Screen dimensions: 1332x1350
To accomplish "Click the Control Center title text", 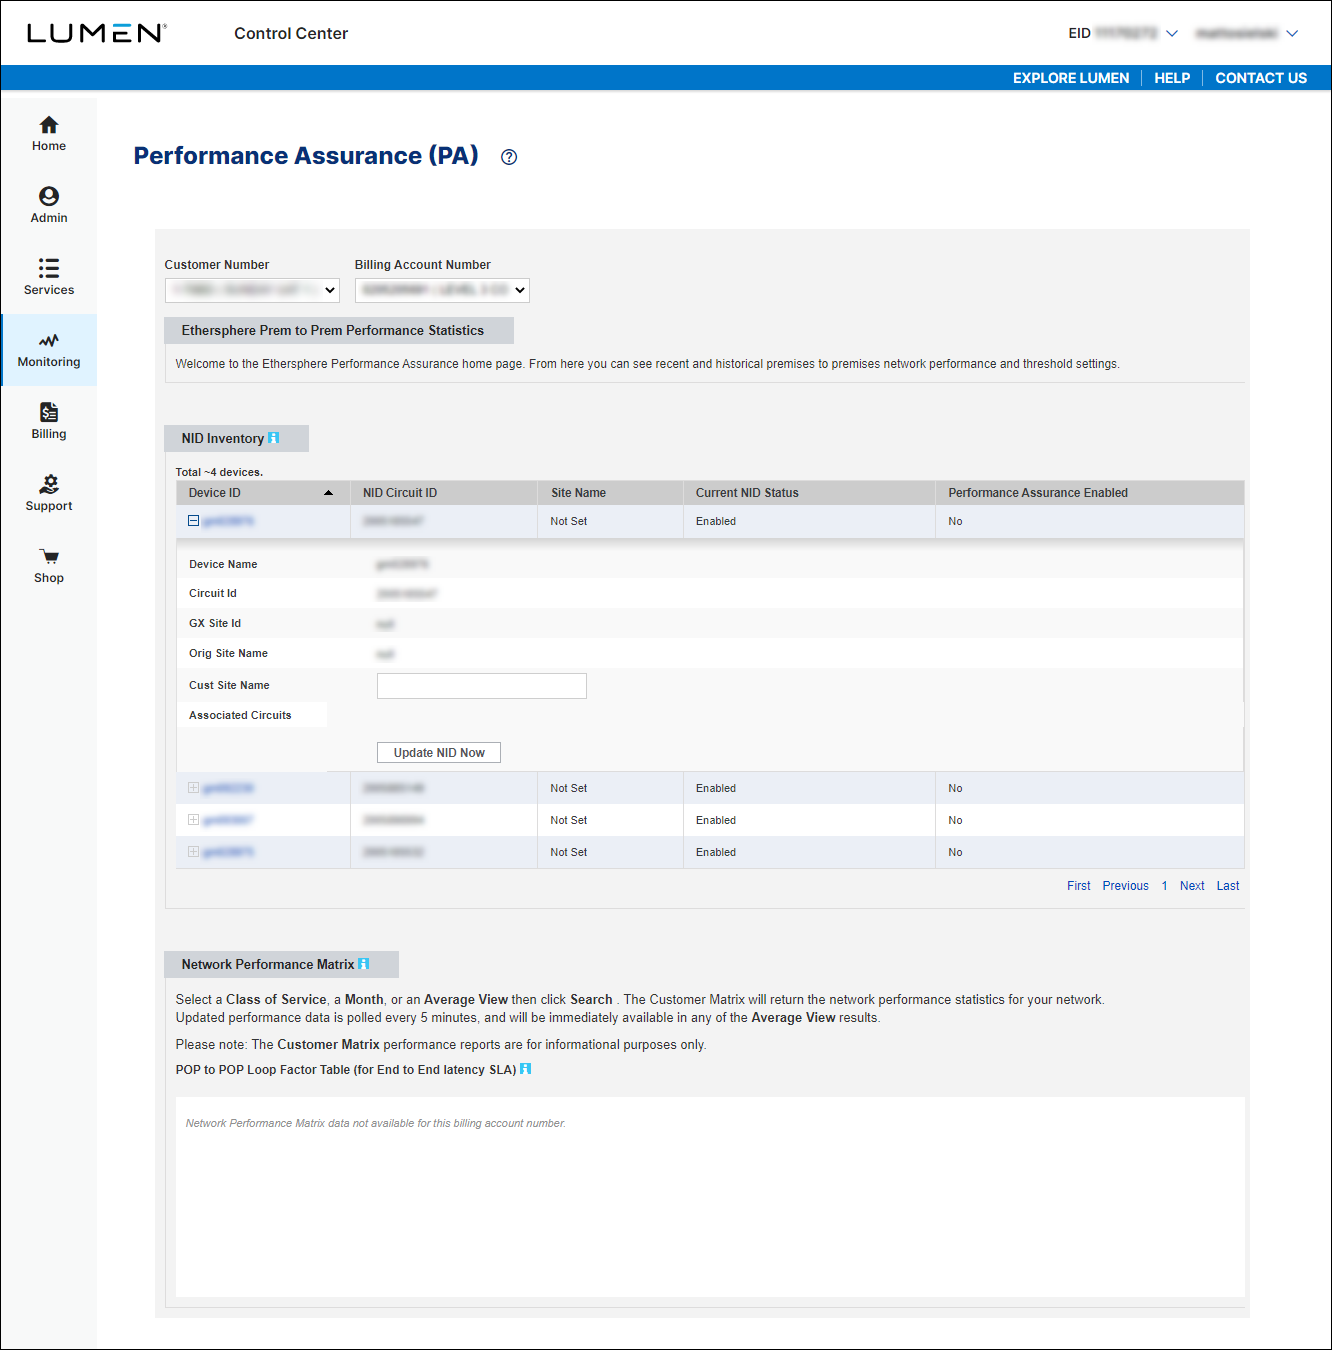I will click(291, 33).
